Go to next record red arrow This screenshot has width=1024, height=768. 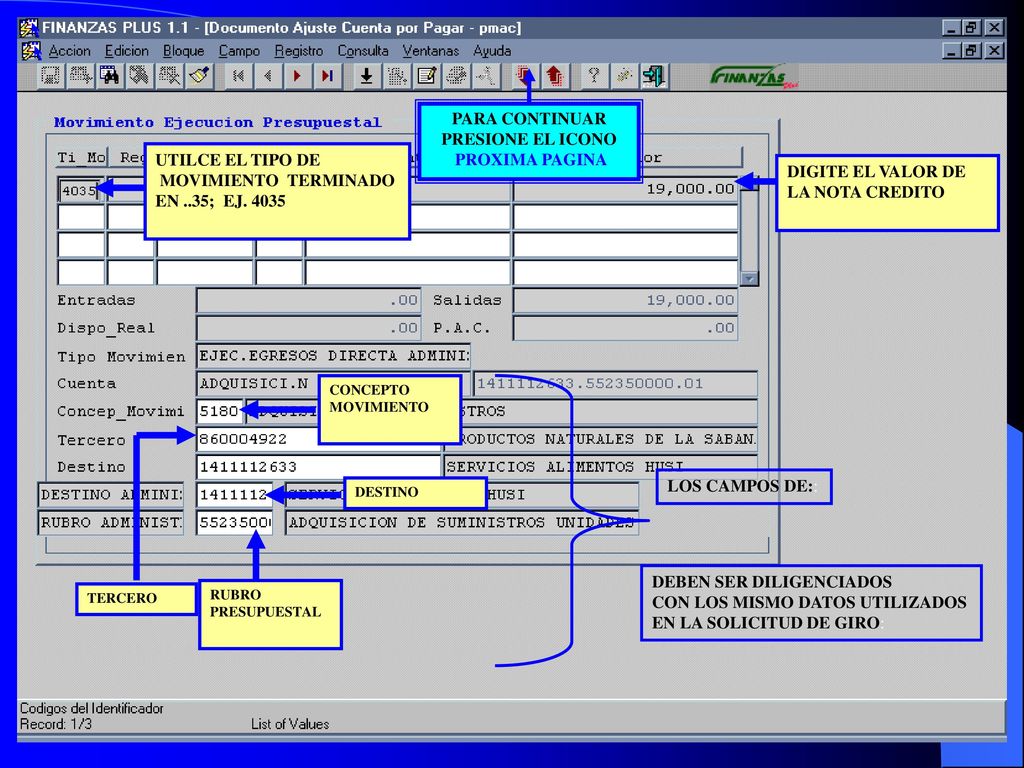[297, 76]
